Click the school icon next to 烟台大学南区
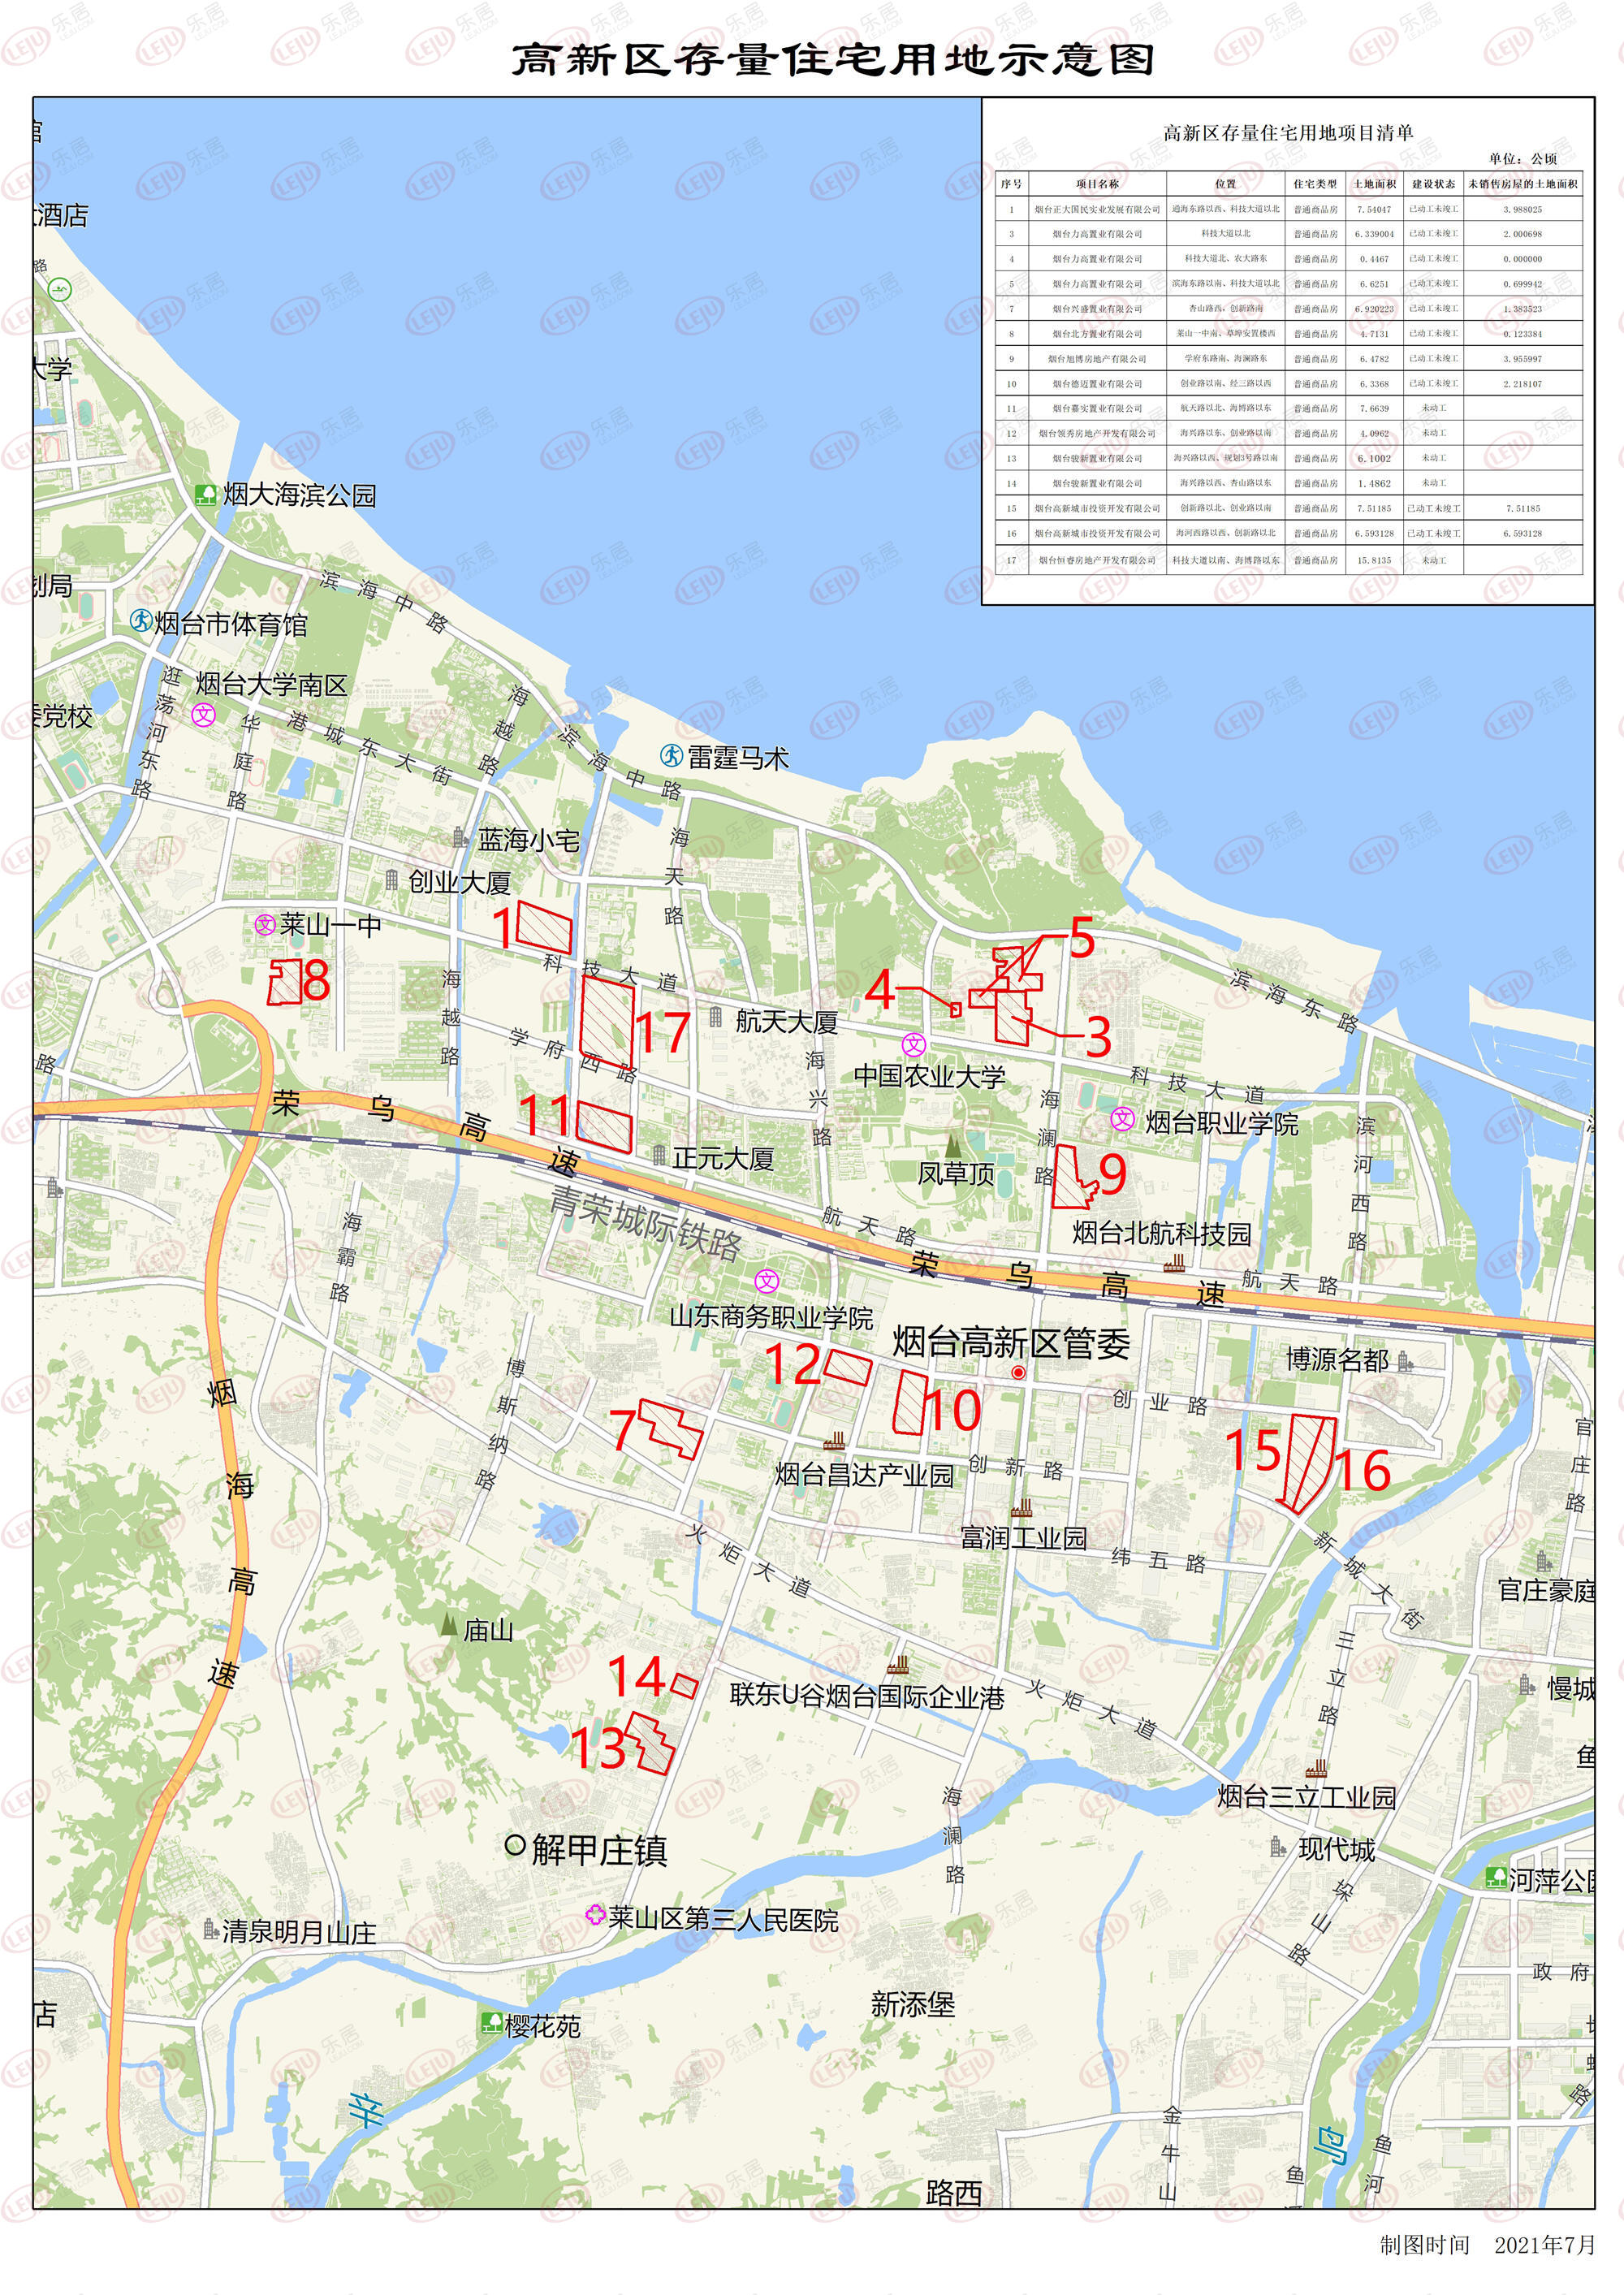The width and height of the screenshot is (1624, 2295). [x=205, y=714]
